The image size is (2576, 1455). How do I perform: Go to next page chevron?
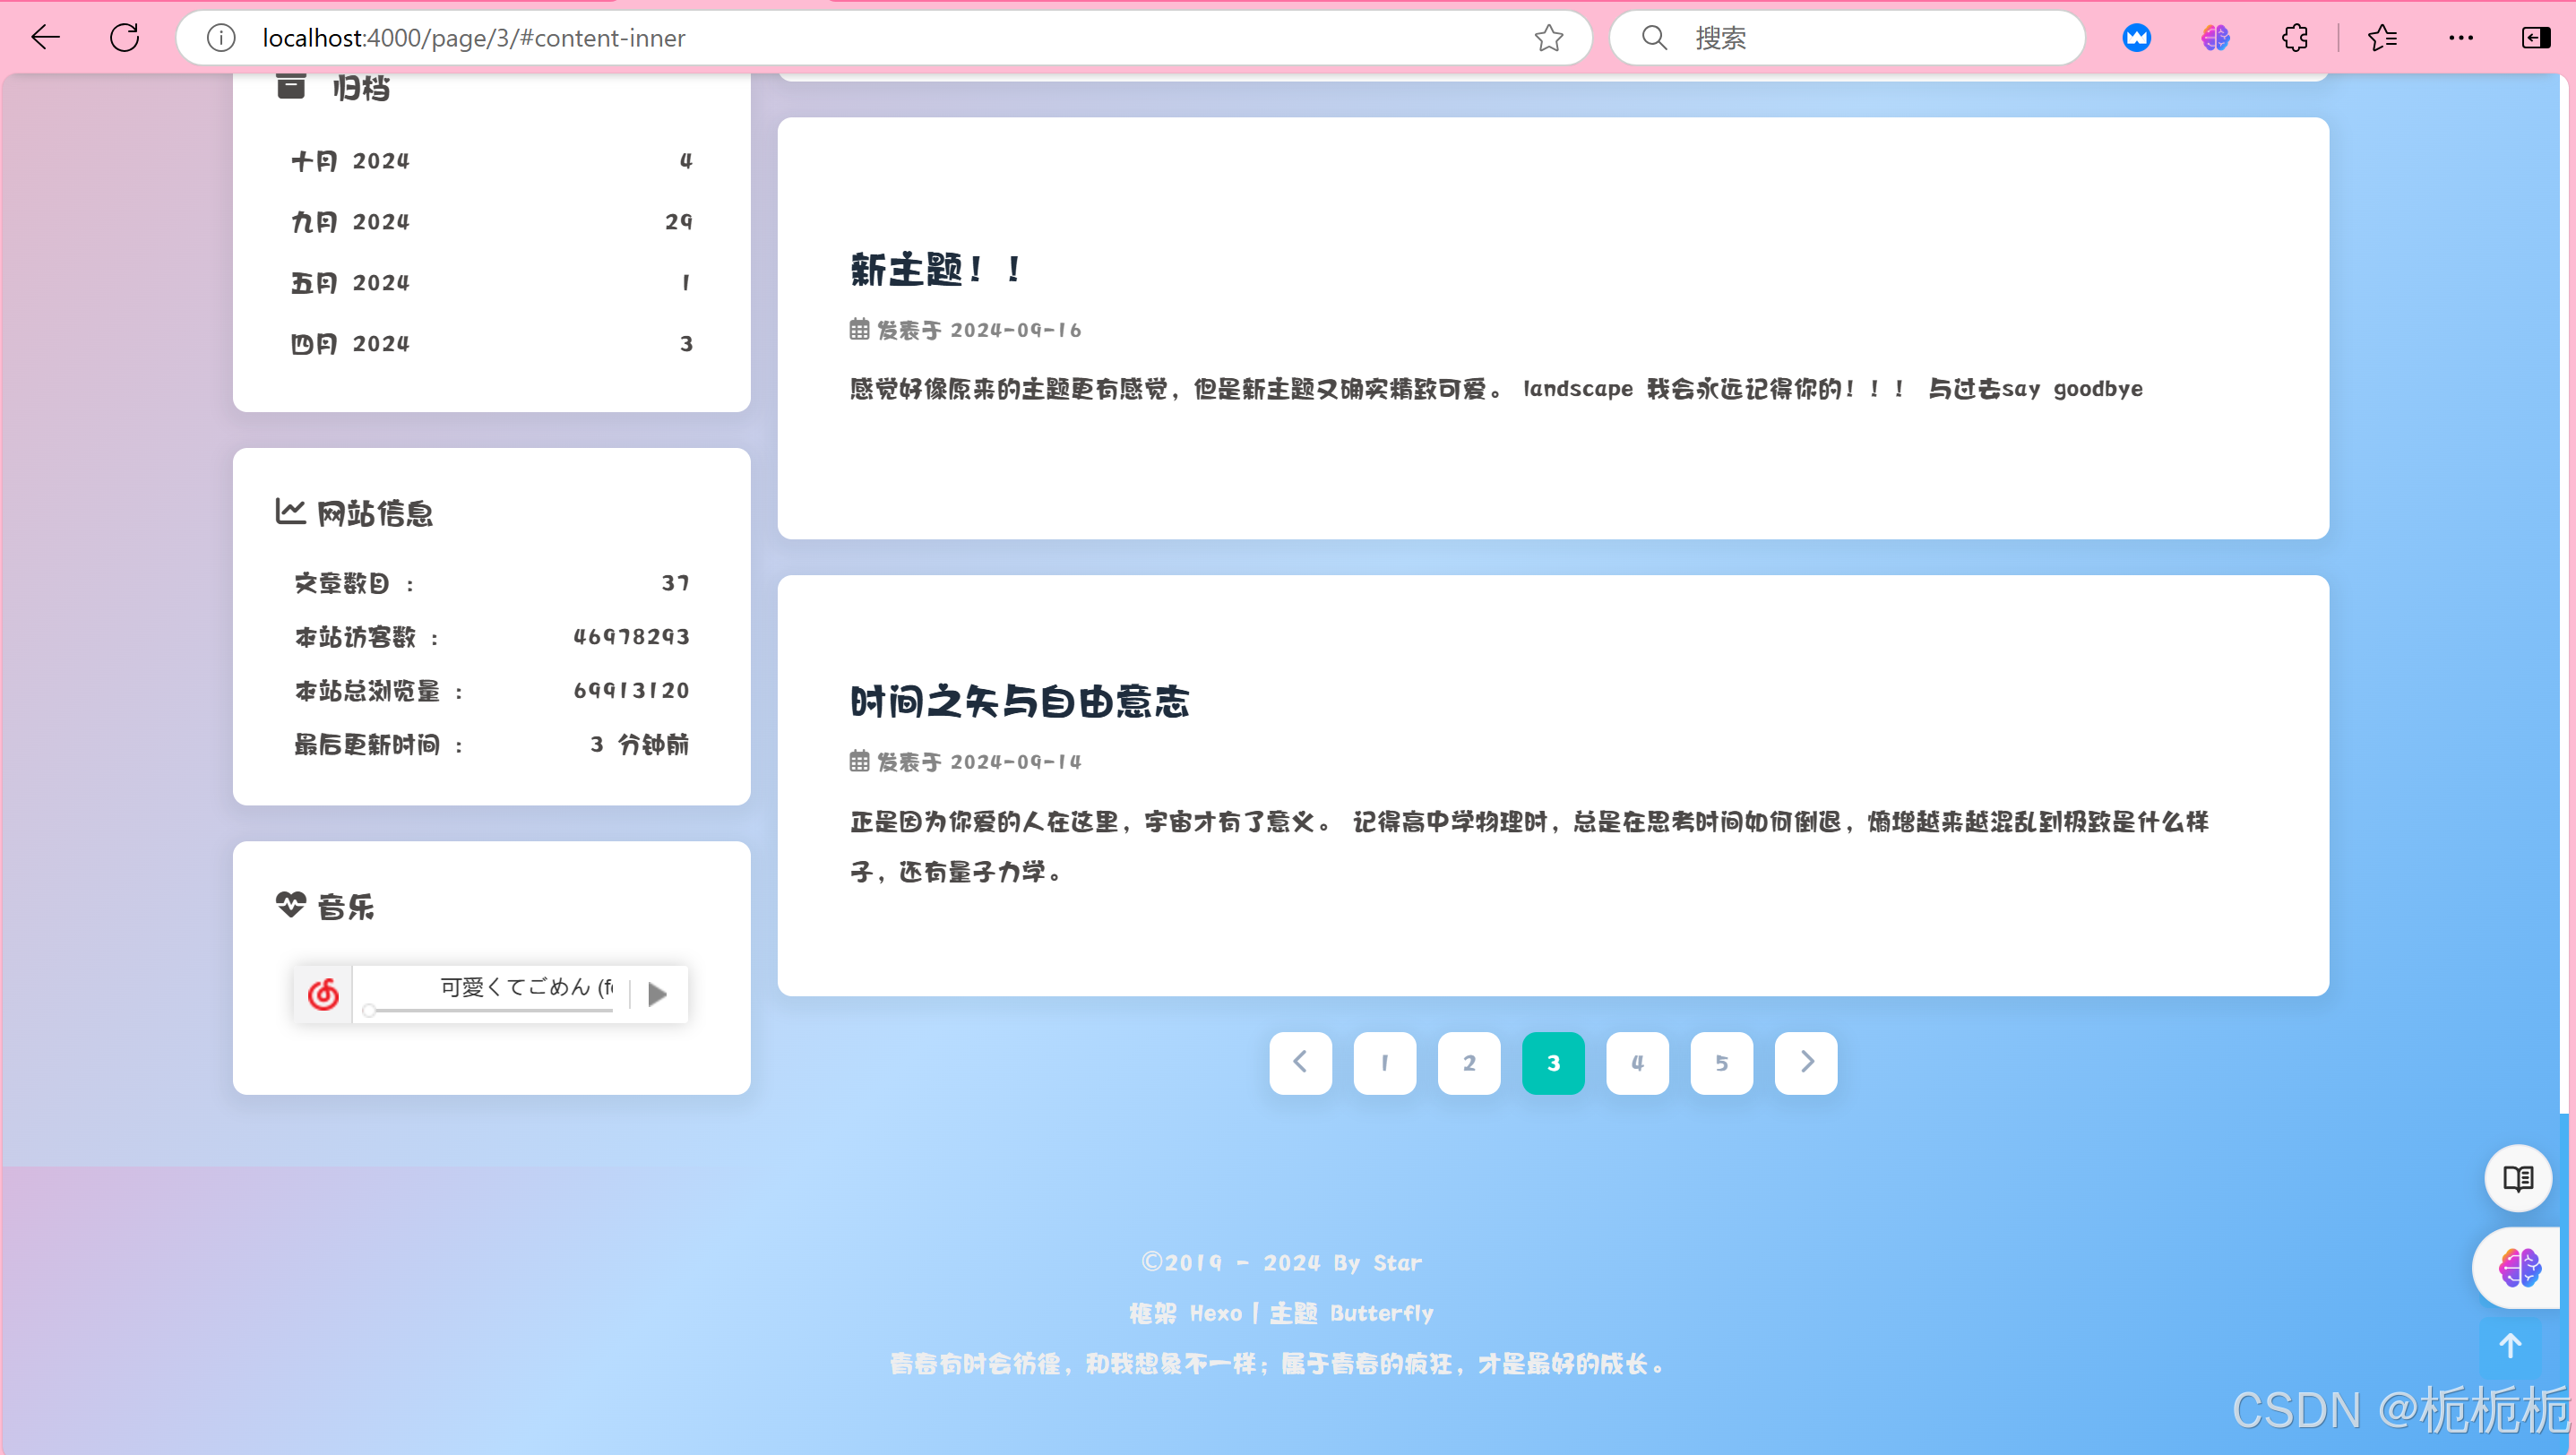pyautogui.click(x=1806, y=1063)
